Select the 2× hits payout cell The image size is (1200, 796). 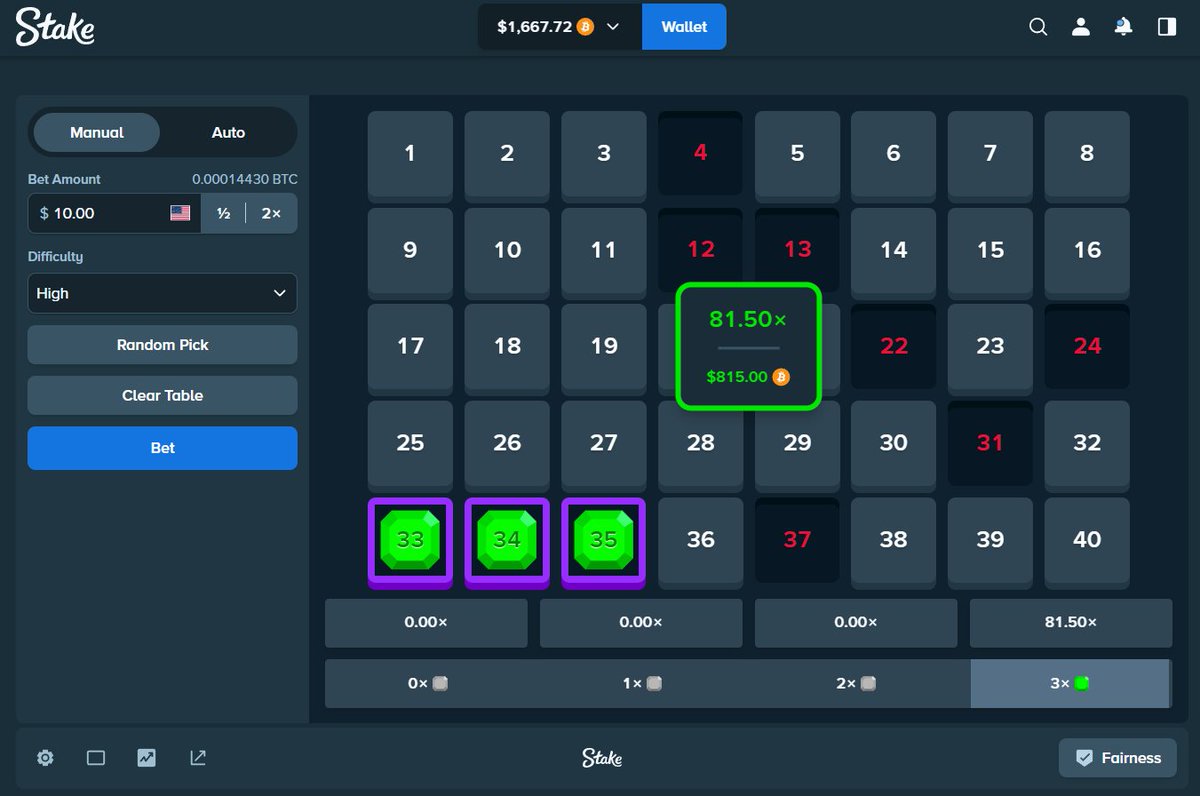point(856,684)
